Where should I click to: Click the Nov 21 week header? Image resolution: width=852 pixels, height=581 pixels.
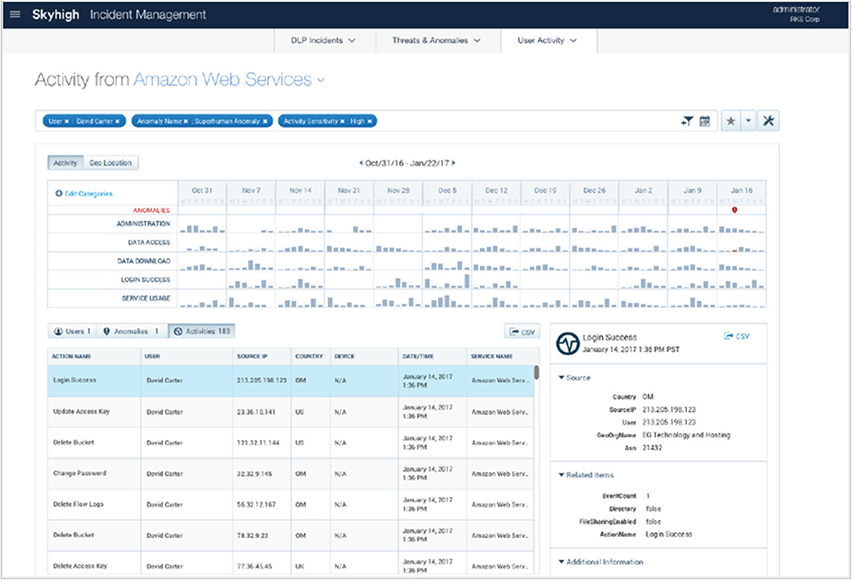click(349, 191)
